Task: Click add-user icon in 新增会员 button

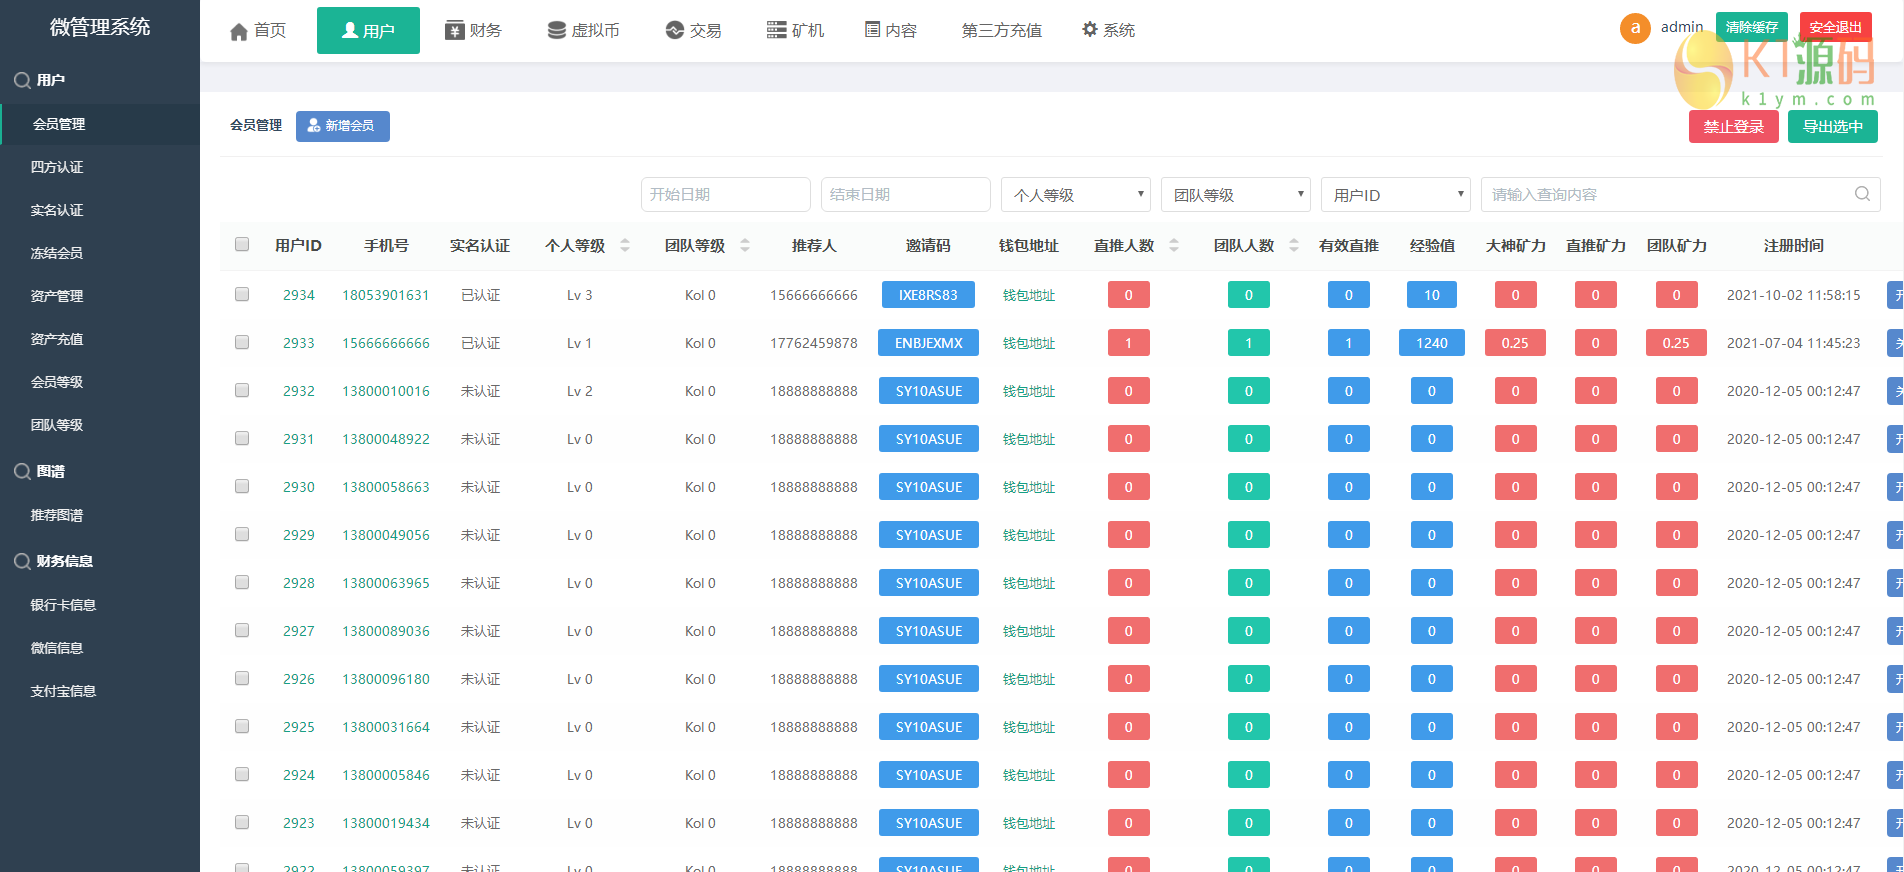Action: click(314, 126)
